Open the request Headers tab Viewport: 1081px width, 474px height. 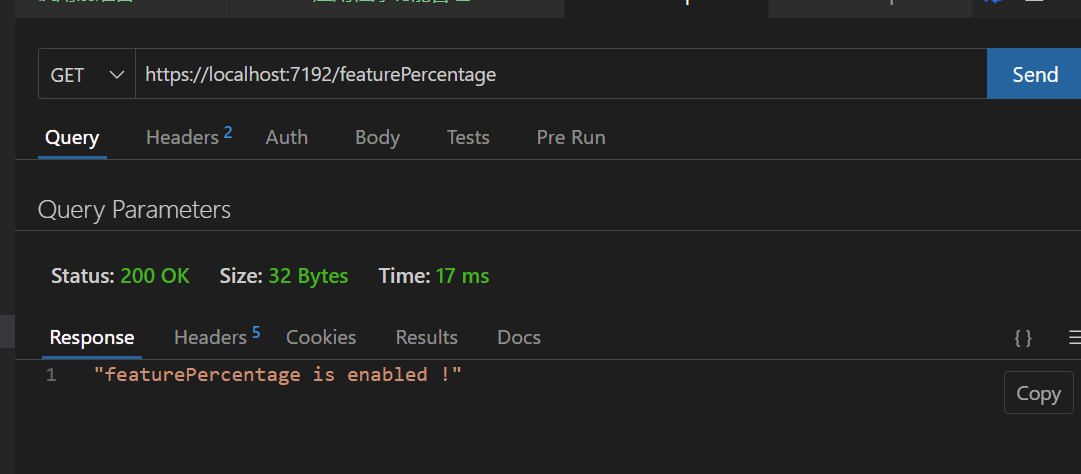(189, 136)
